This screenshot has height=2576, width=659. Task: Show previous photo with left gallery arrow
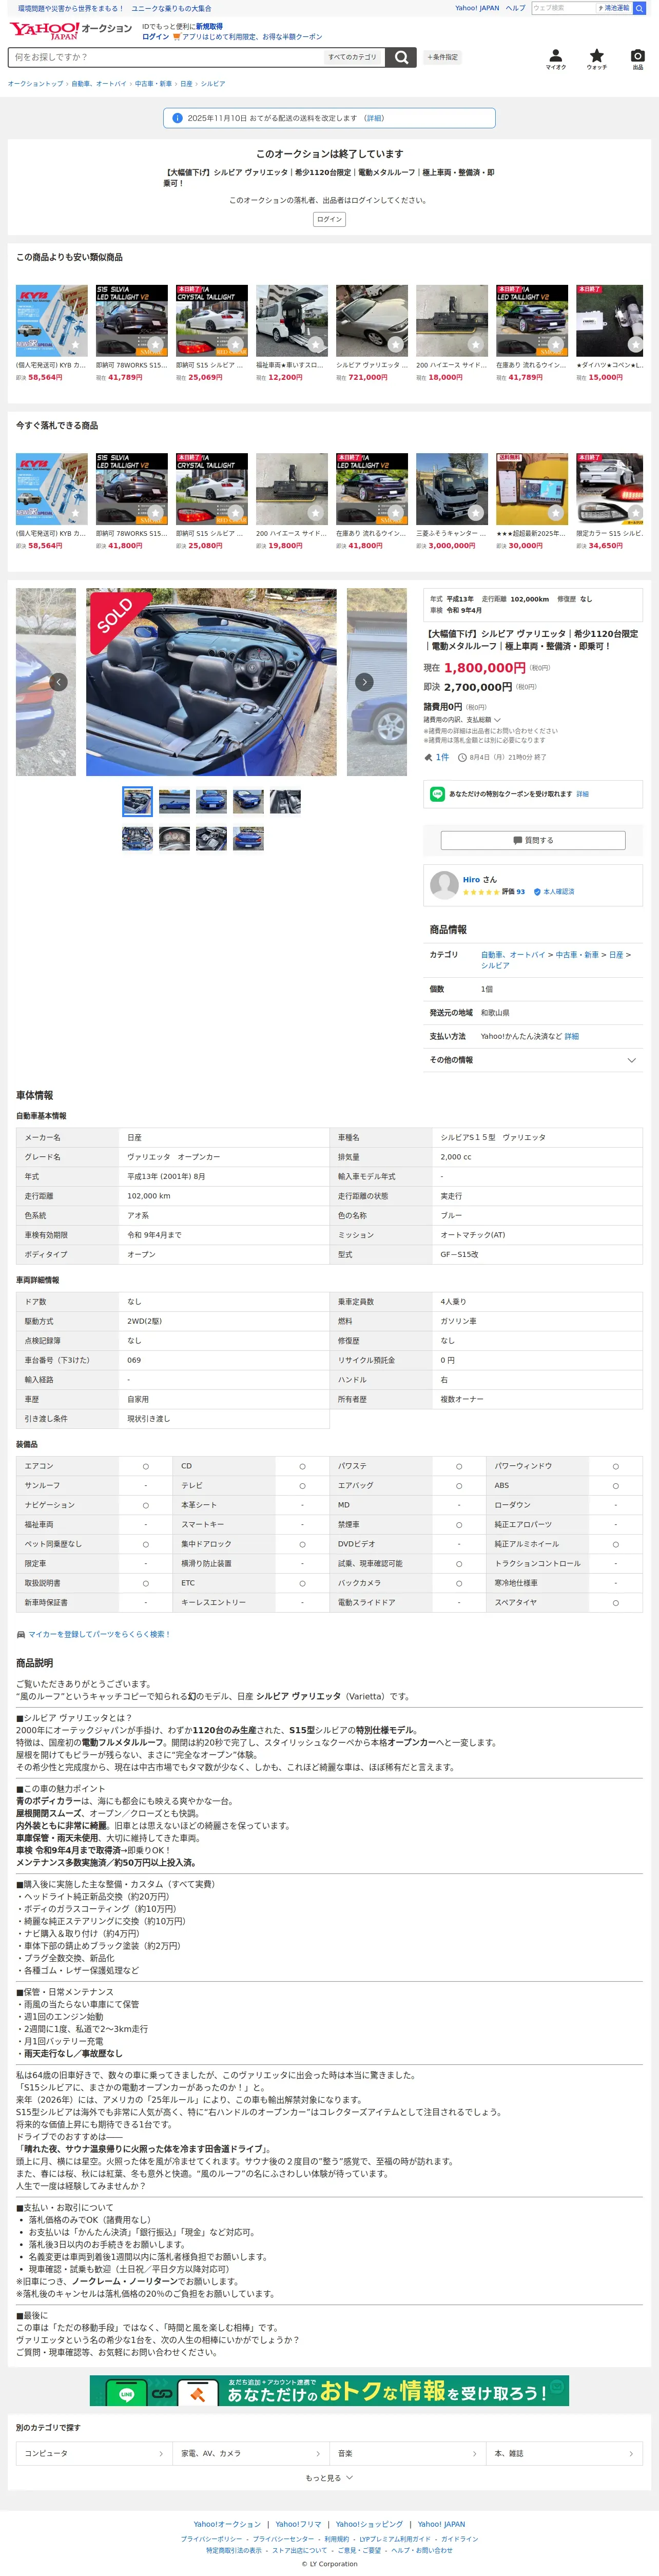(x=59, y=682)
